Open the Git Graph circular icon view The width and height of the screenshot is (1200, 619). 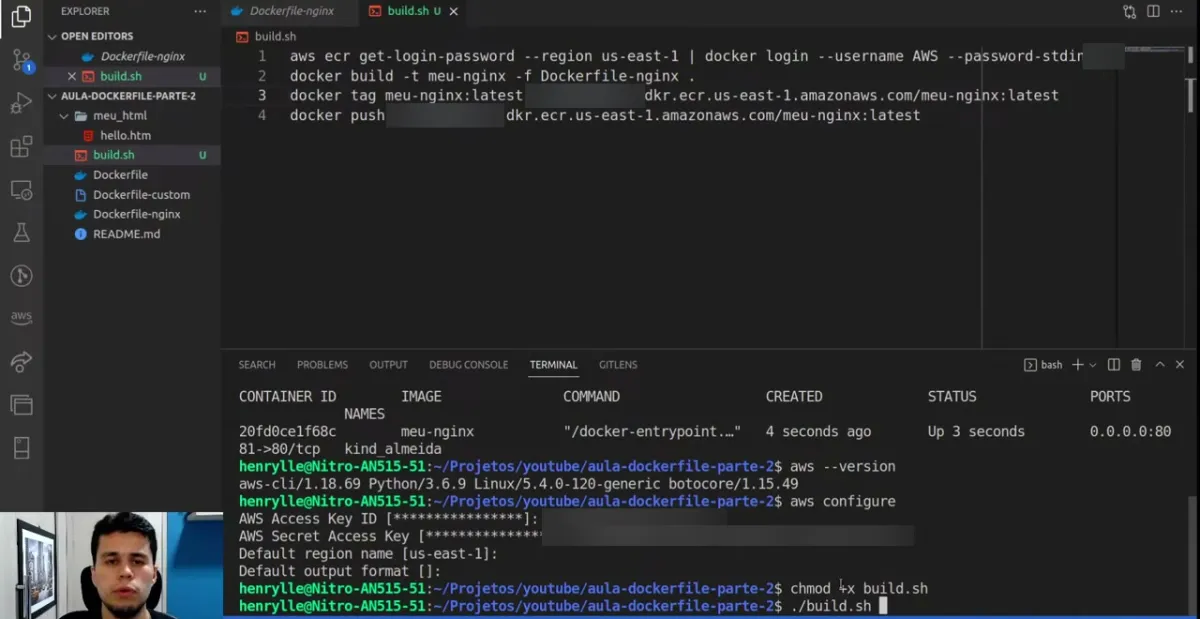click(x=21, y=276)
